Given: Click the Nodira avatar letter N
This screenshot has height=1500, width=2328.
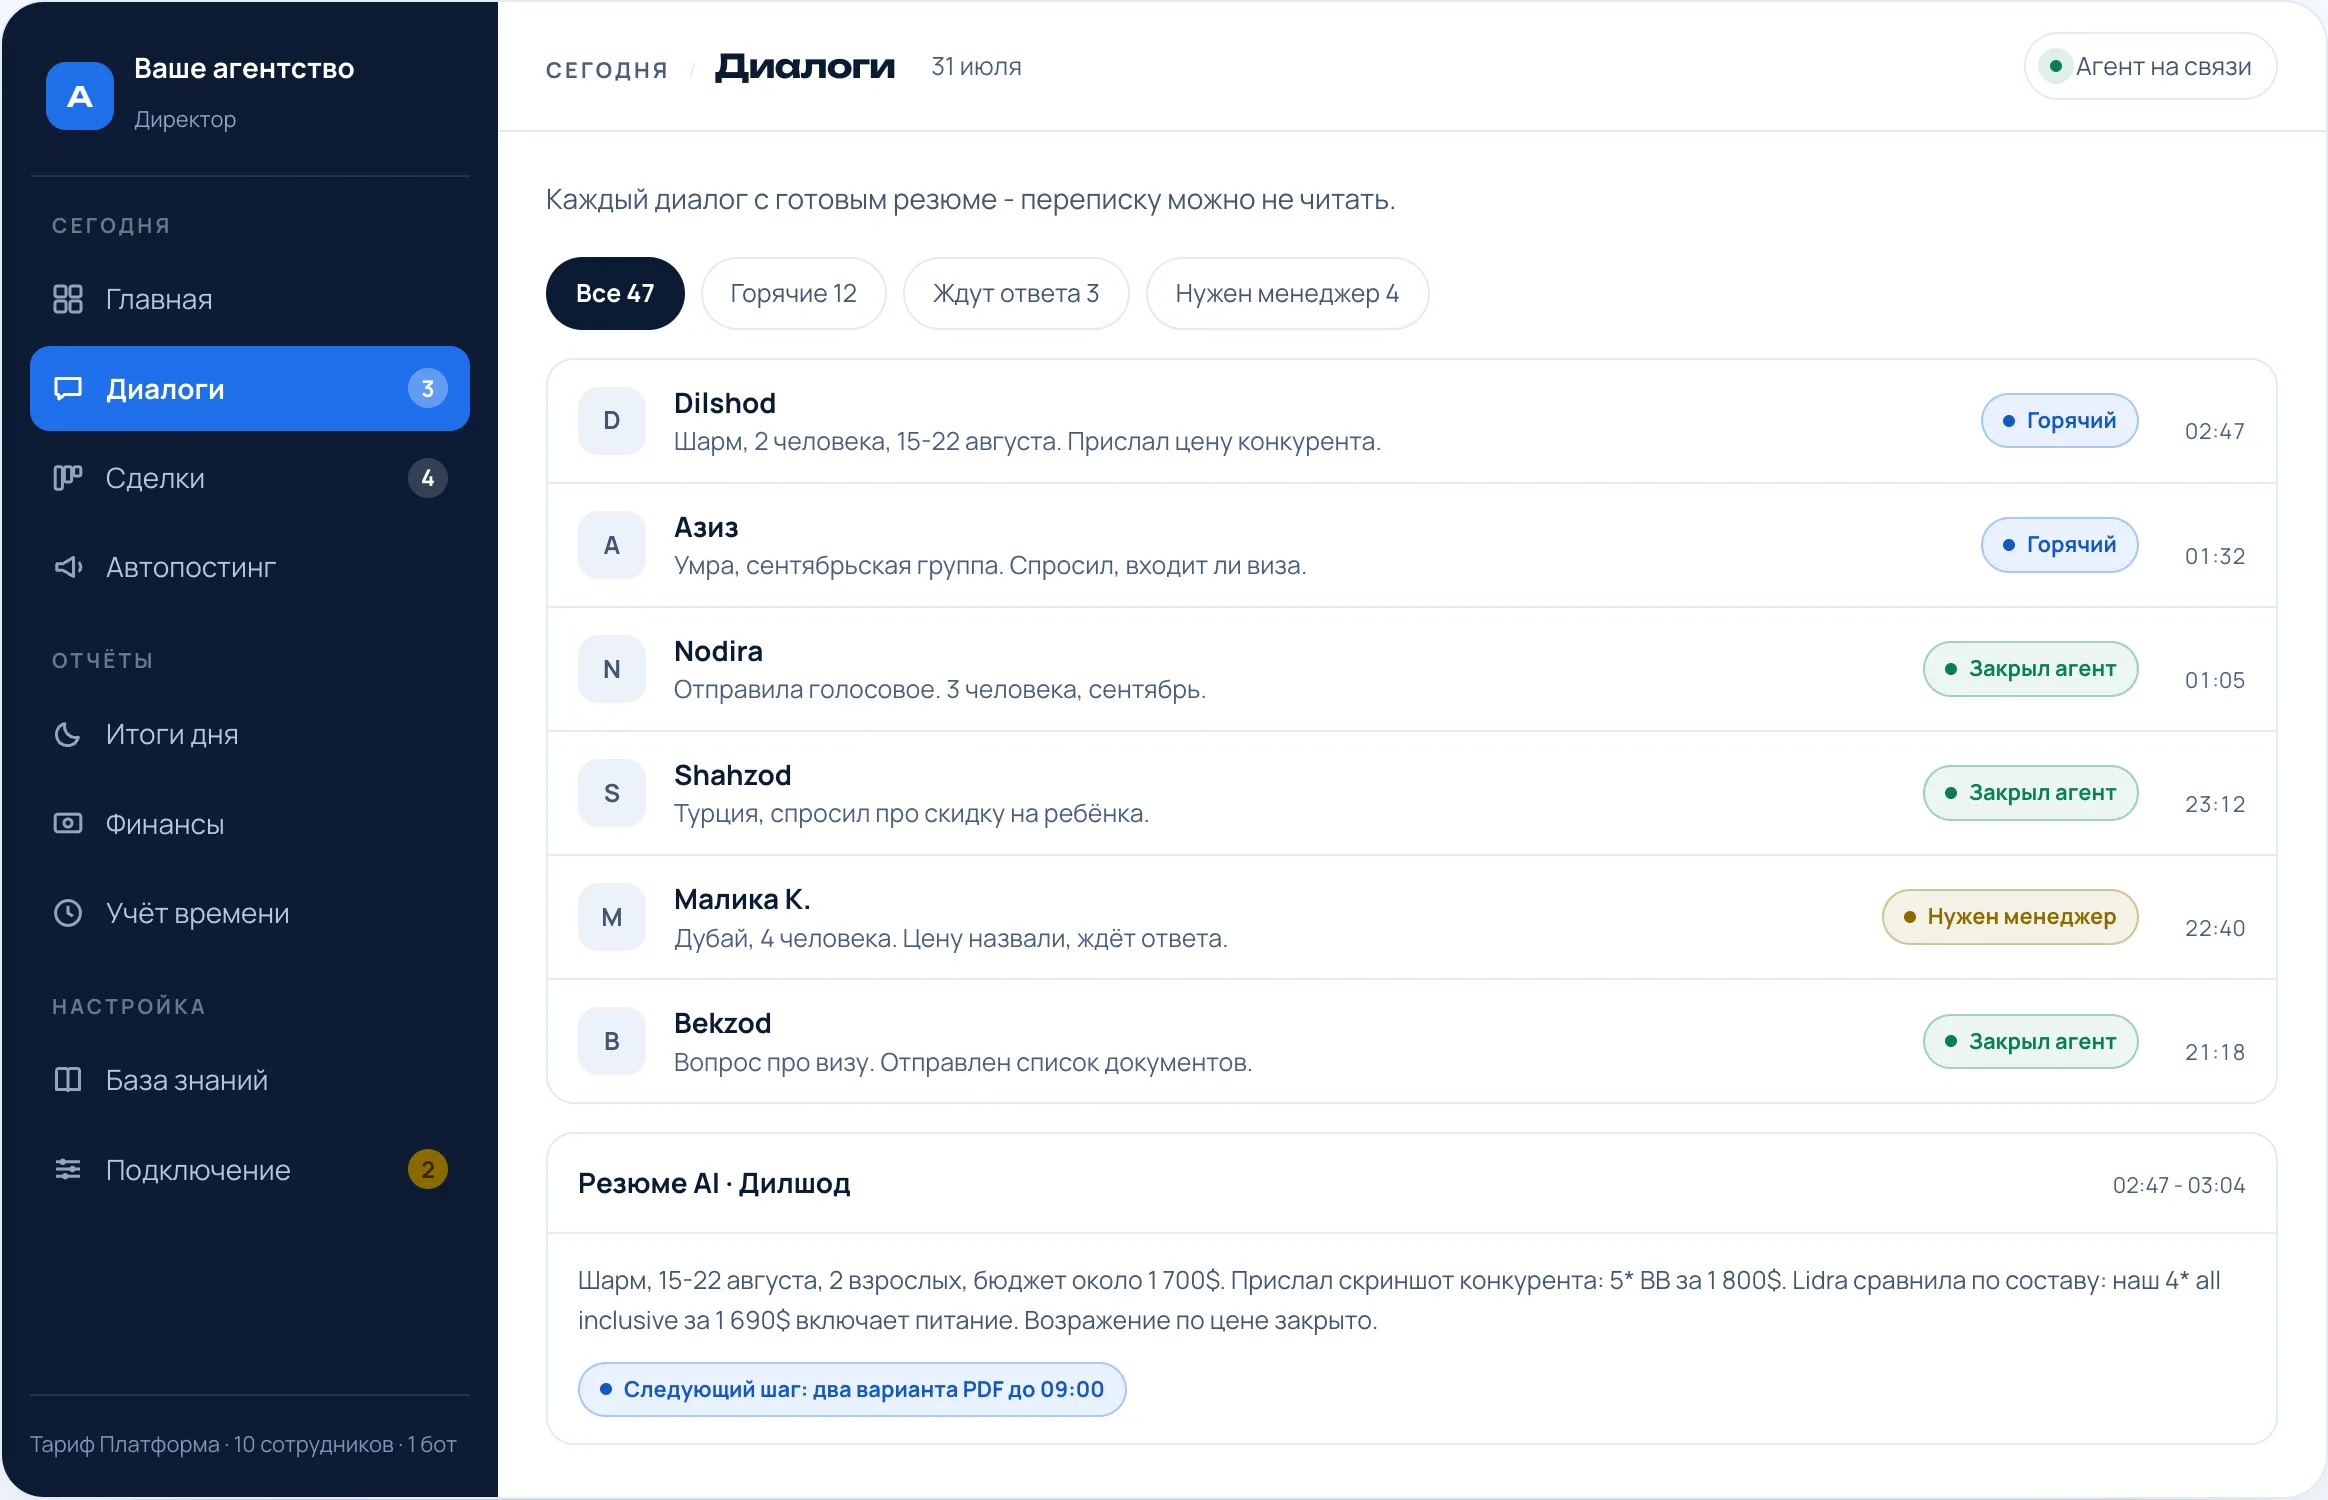Looking at the screenshot, I should [612, 669].
